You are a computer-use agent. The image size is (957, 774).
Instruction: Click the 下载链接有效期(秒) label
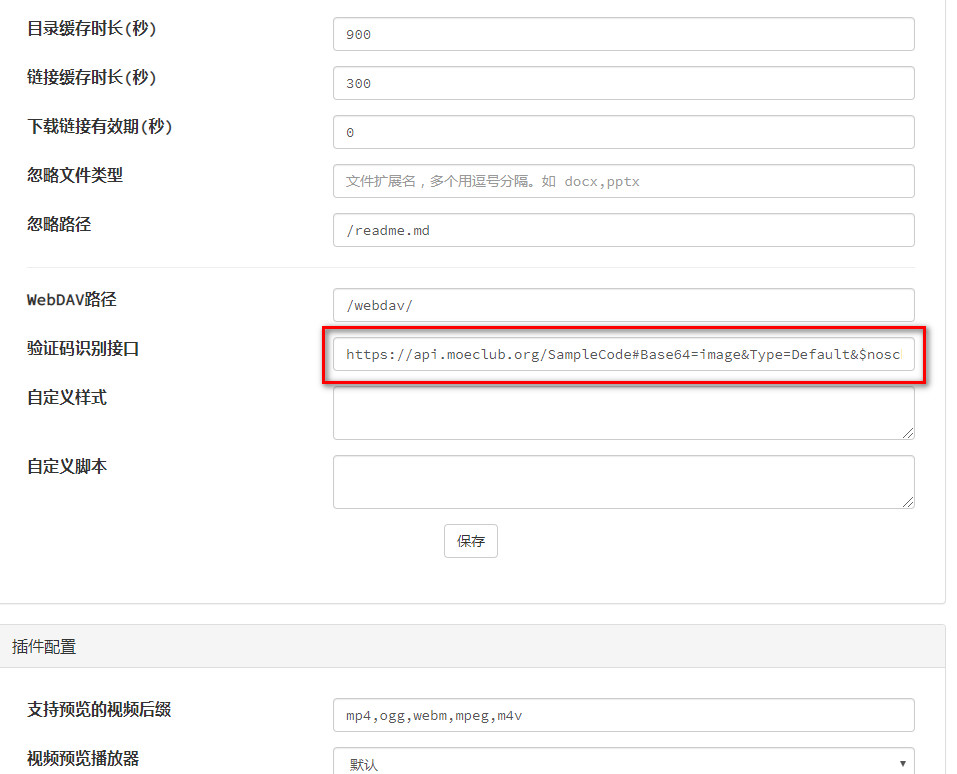[99, 126]
